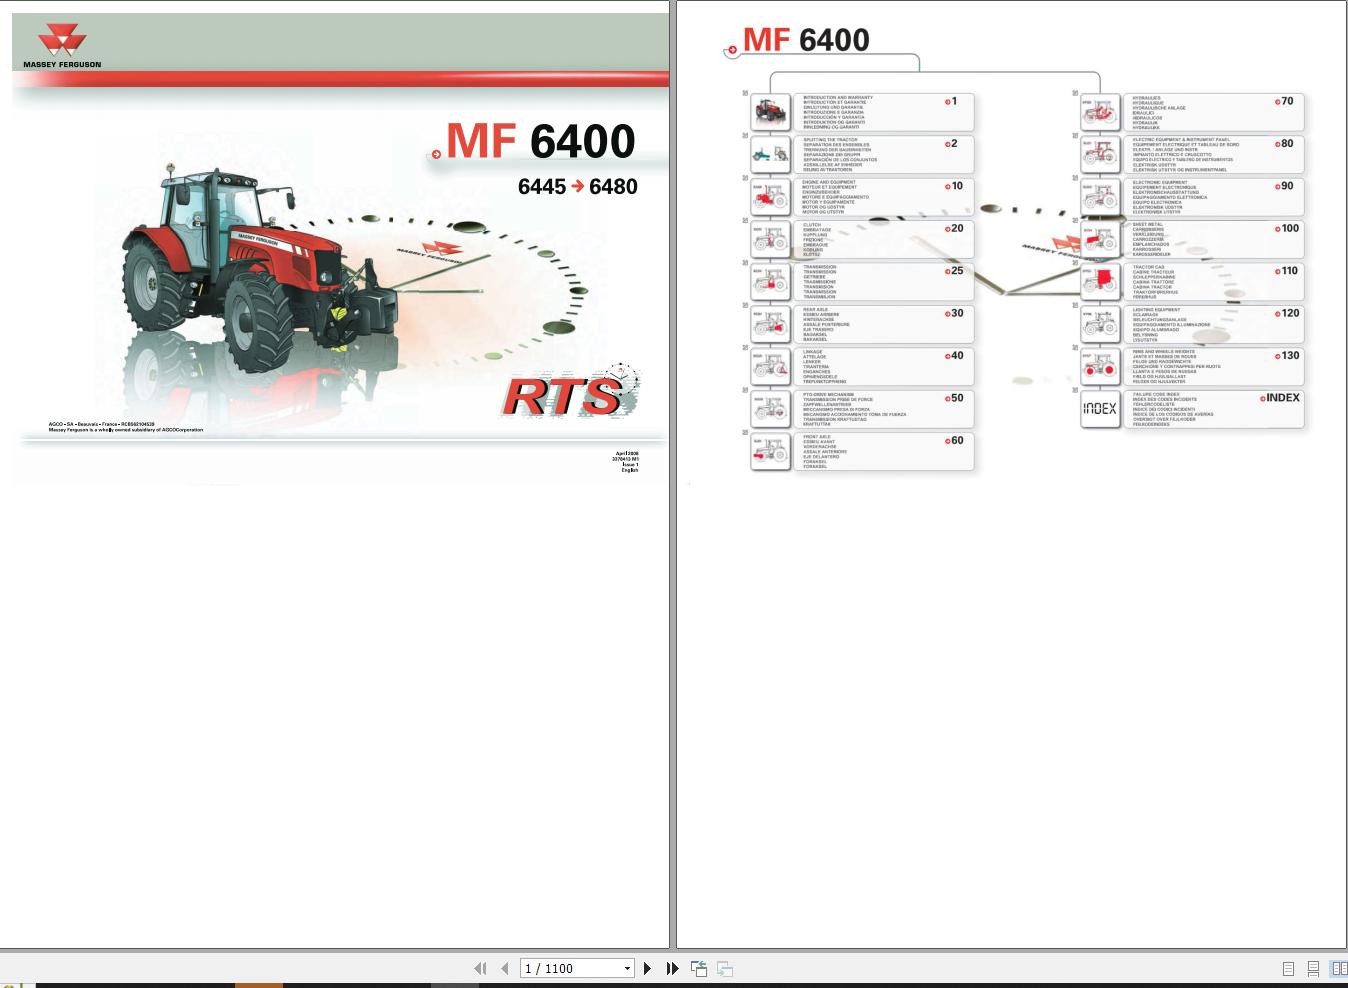Image resolution: width=1348 pixels, height=988 pixels.
Task: Open the Electronic Equipment section icon
Action: pos(1100,196)
